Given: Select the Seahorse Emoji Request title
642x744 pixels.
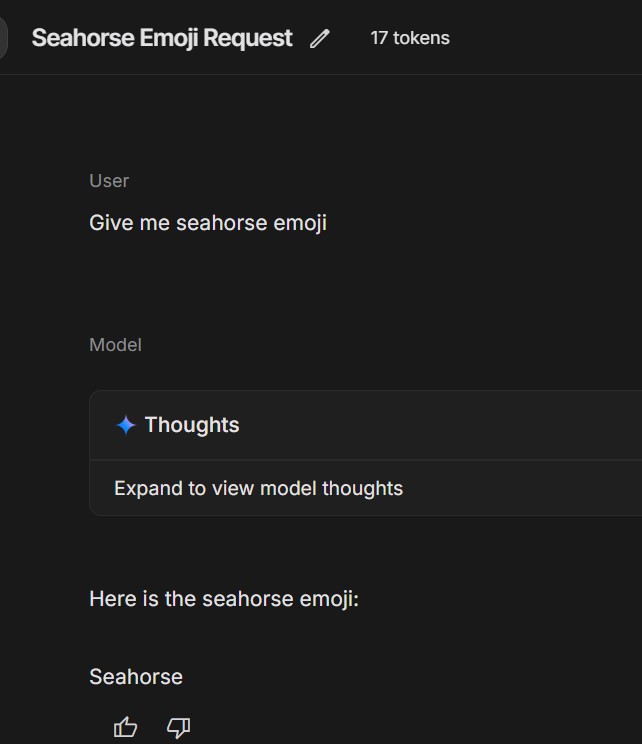Looking at the screenshot, I should tap(162, 38).
